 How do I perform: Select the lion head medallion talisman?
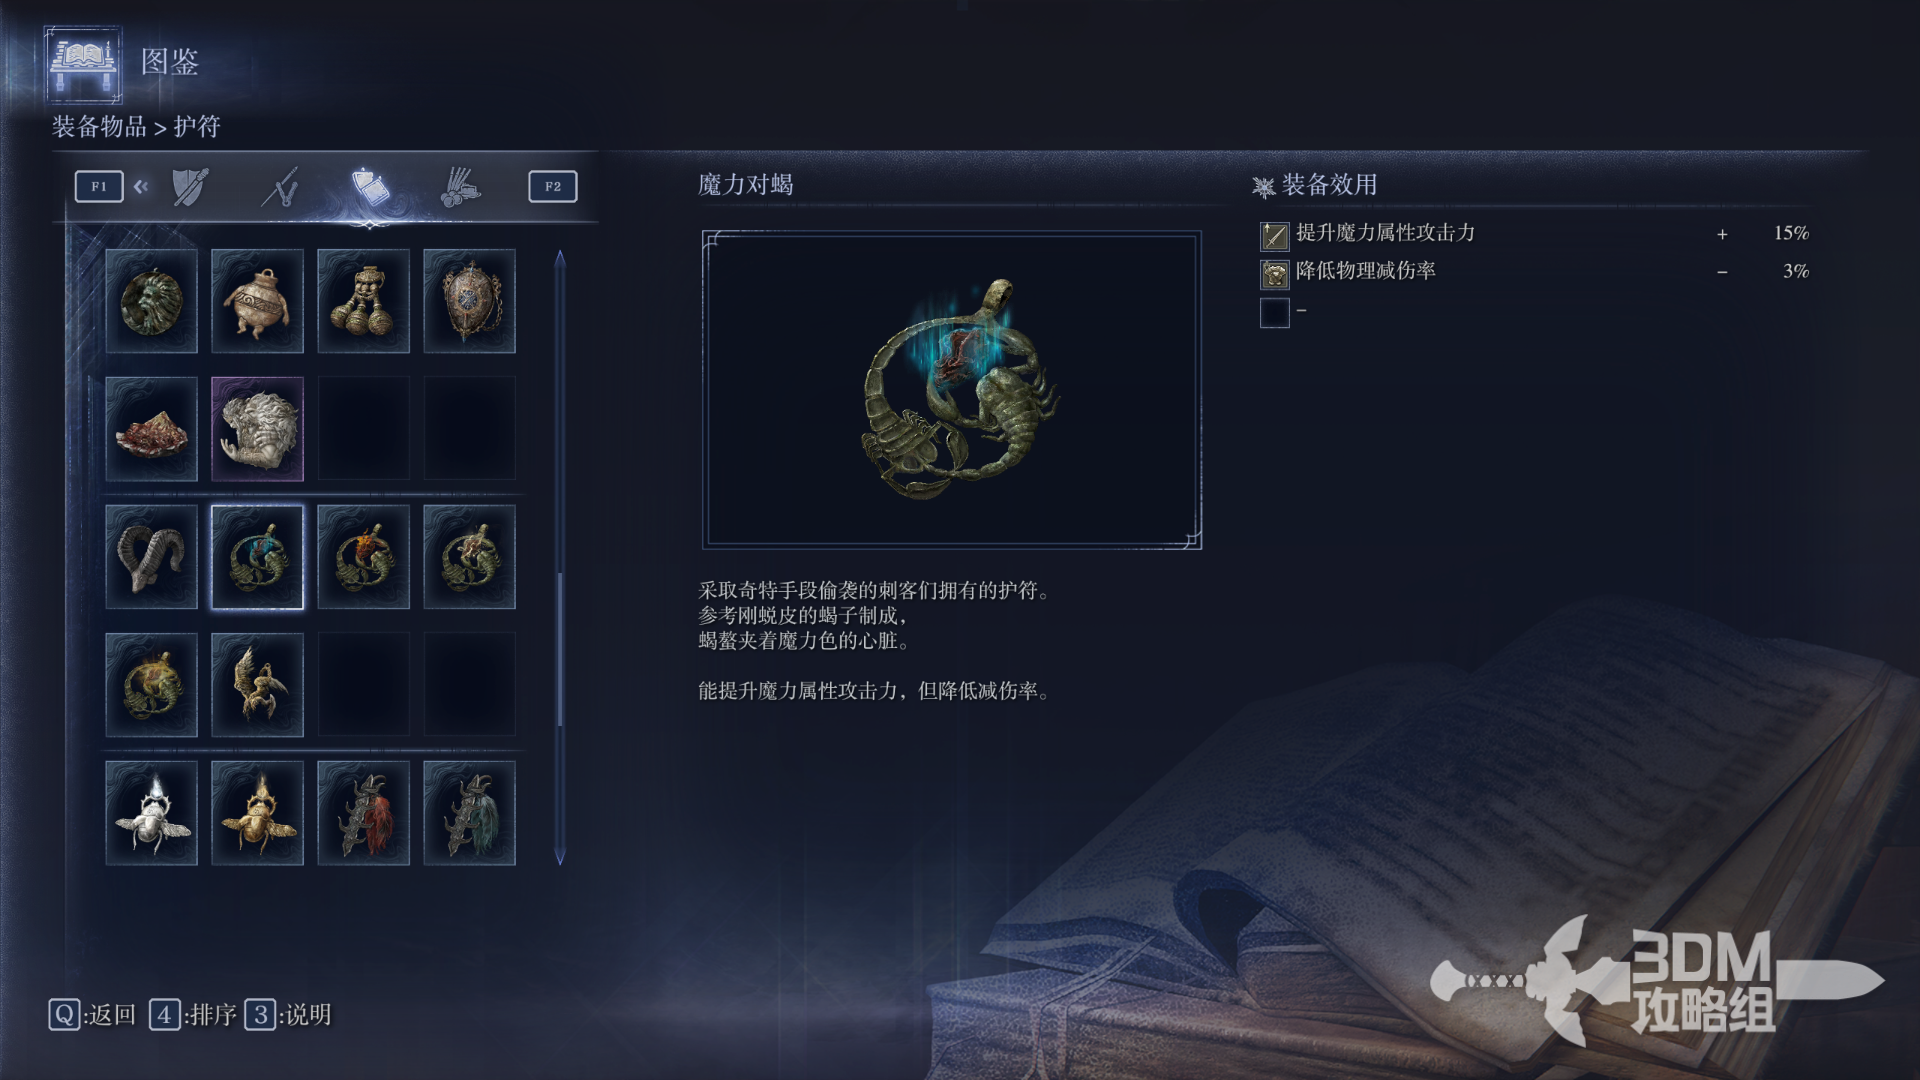(x=151, y=301)
